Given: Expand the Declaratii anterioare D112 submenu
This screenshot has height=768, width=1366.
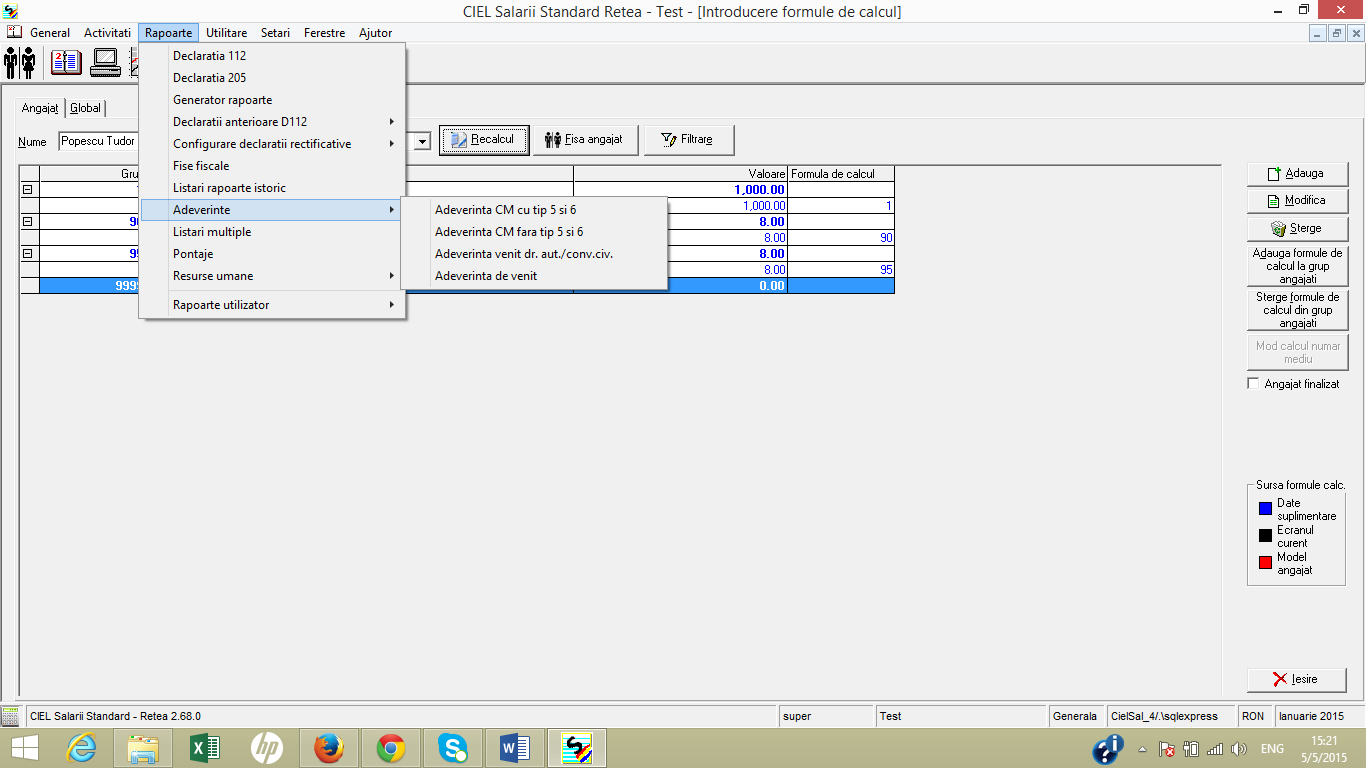Looking at the screenshot, I should tap(273, 122).
